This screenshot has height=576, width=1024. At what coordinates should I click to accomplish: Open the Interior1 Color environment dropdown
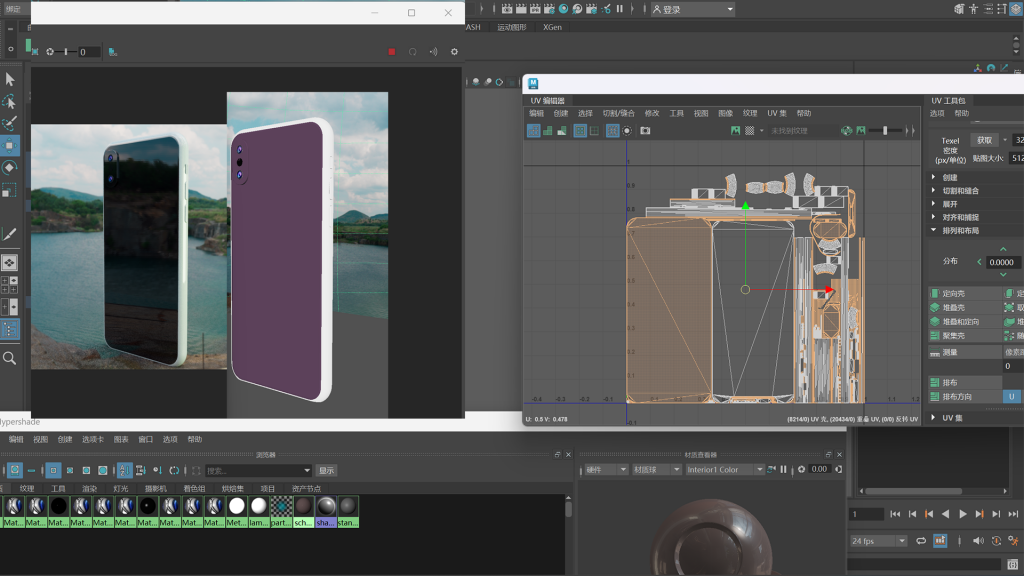pyautogui.click(x=724, y=470)
